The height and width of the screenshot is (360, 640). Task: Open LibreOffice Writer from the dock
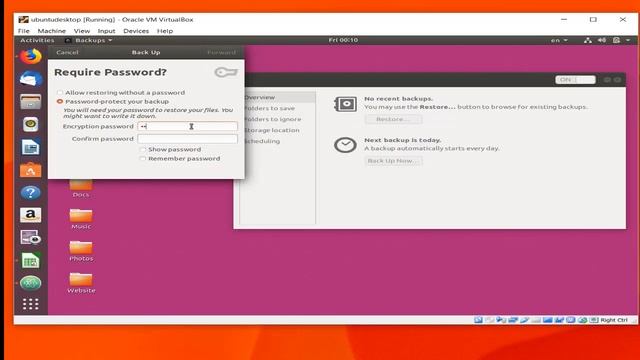pyautogui.click(x=31, y=147)
